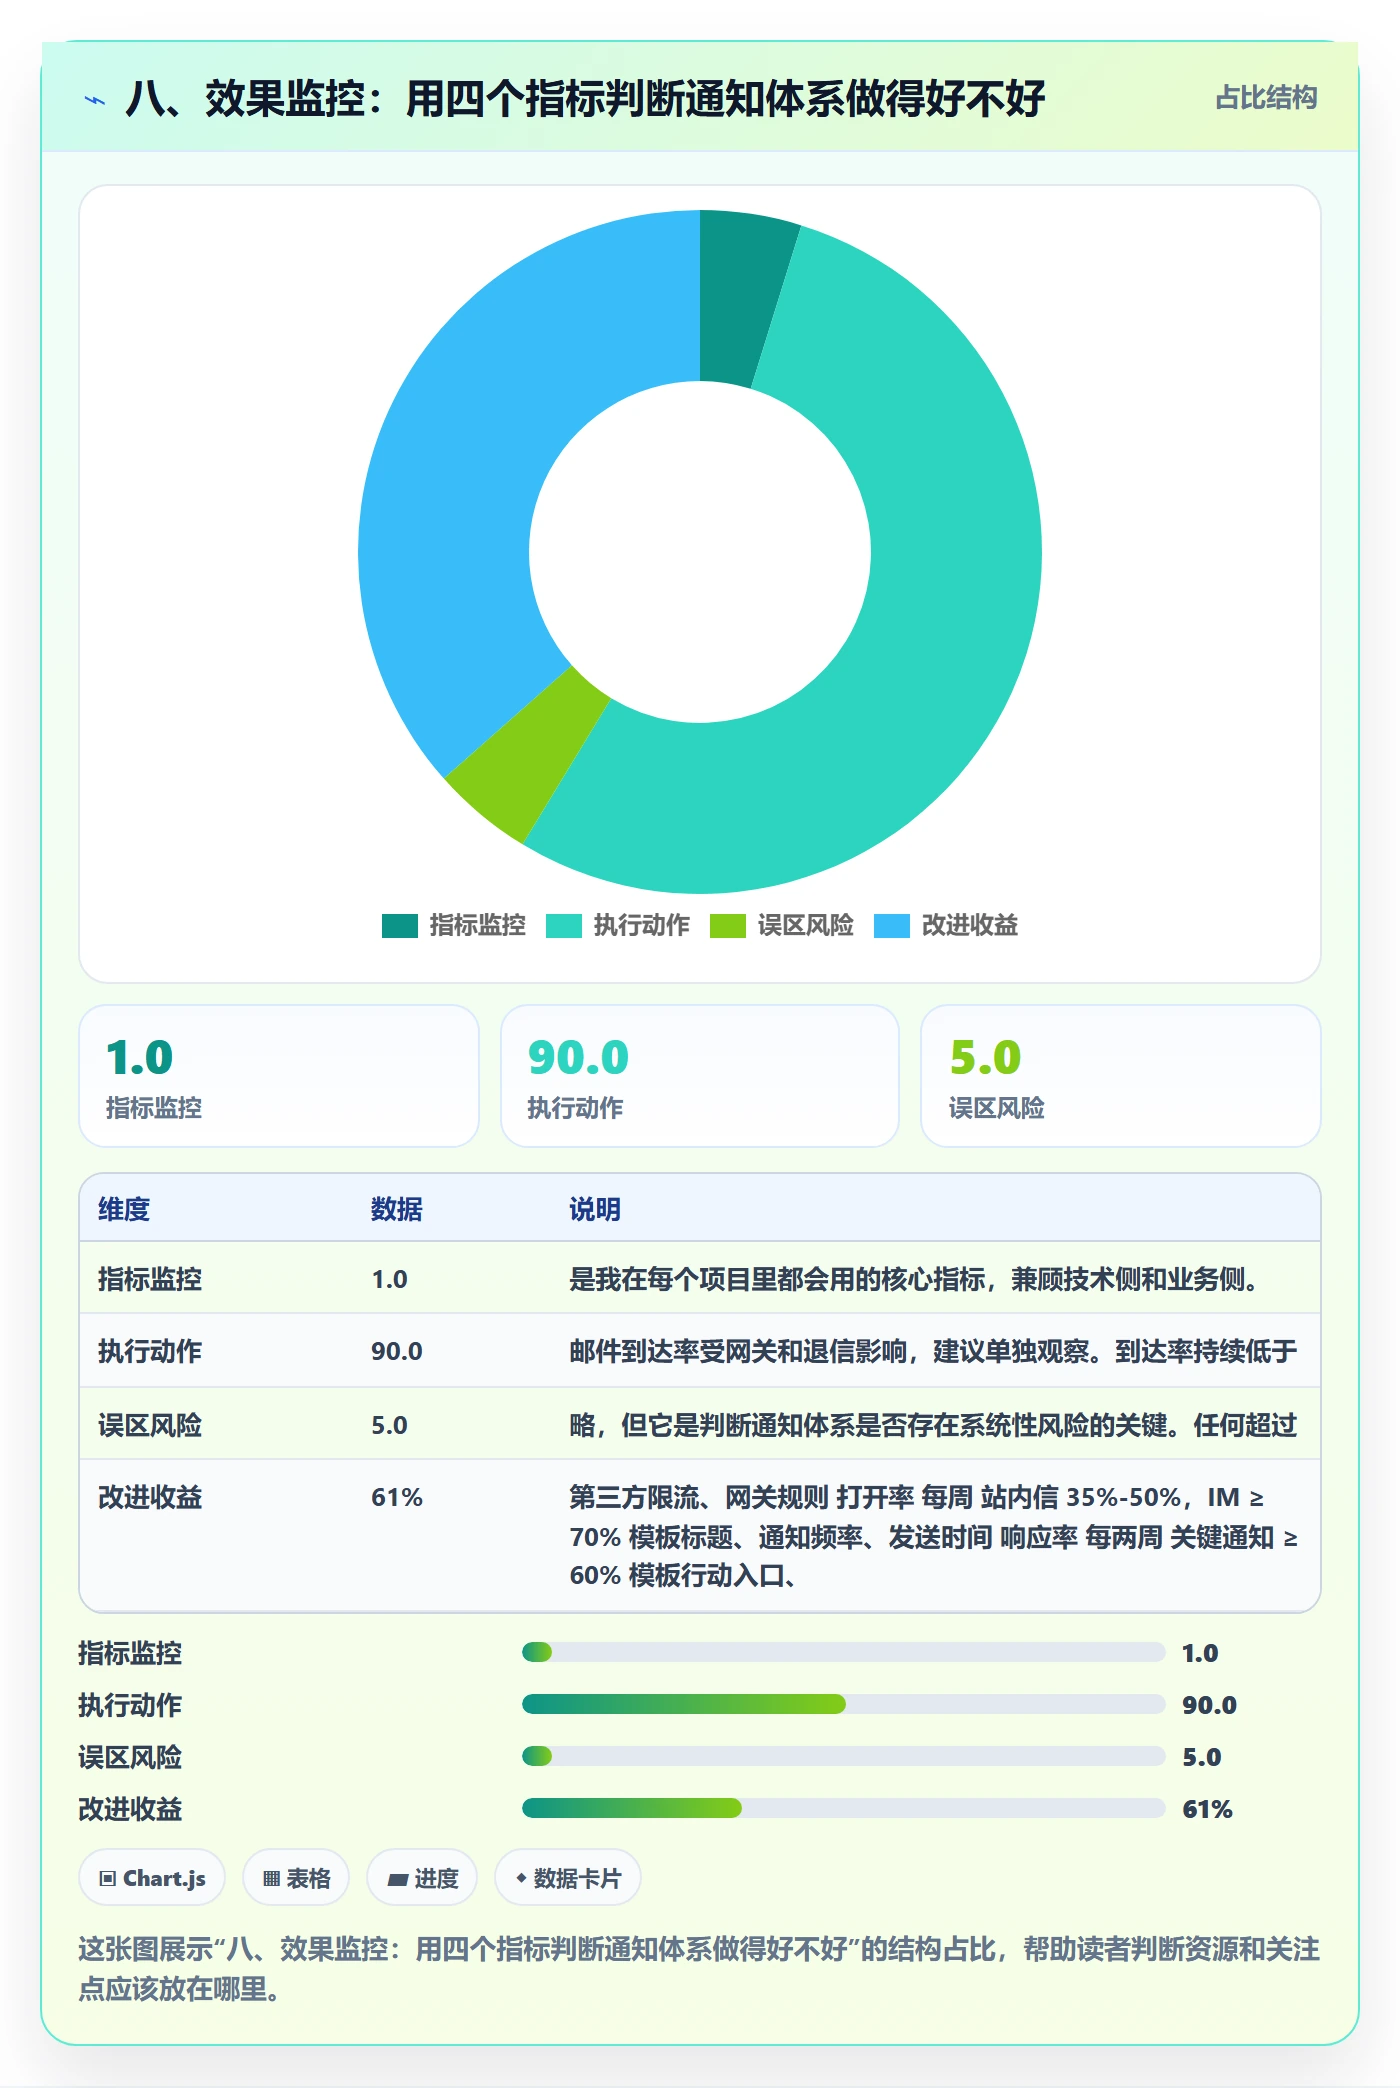The image size is (1400, 2088).
Task: Click the 数据卡片 tag chip
Action: pos(568,1878)
